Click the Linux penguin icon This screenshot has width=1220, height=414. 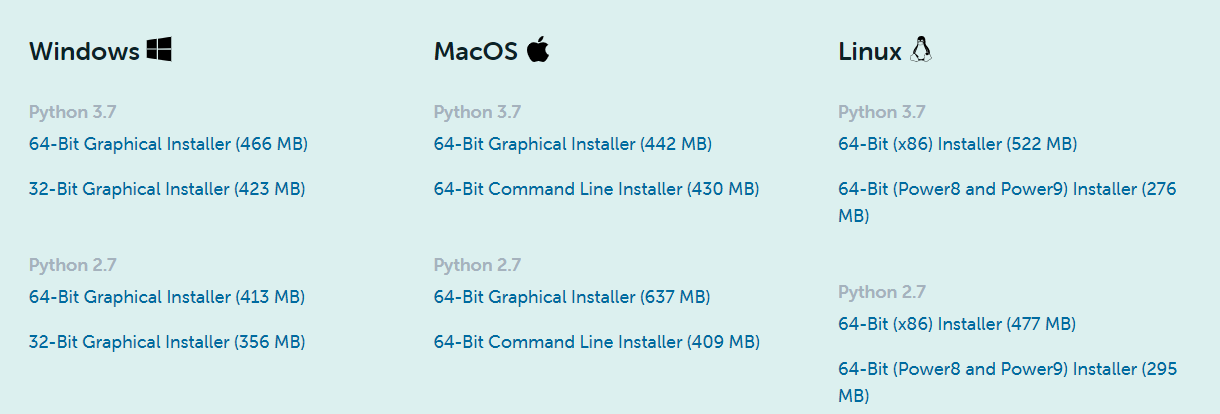click(x=921, y=50)
